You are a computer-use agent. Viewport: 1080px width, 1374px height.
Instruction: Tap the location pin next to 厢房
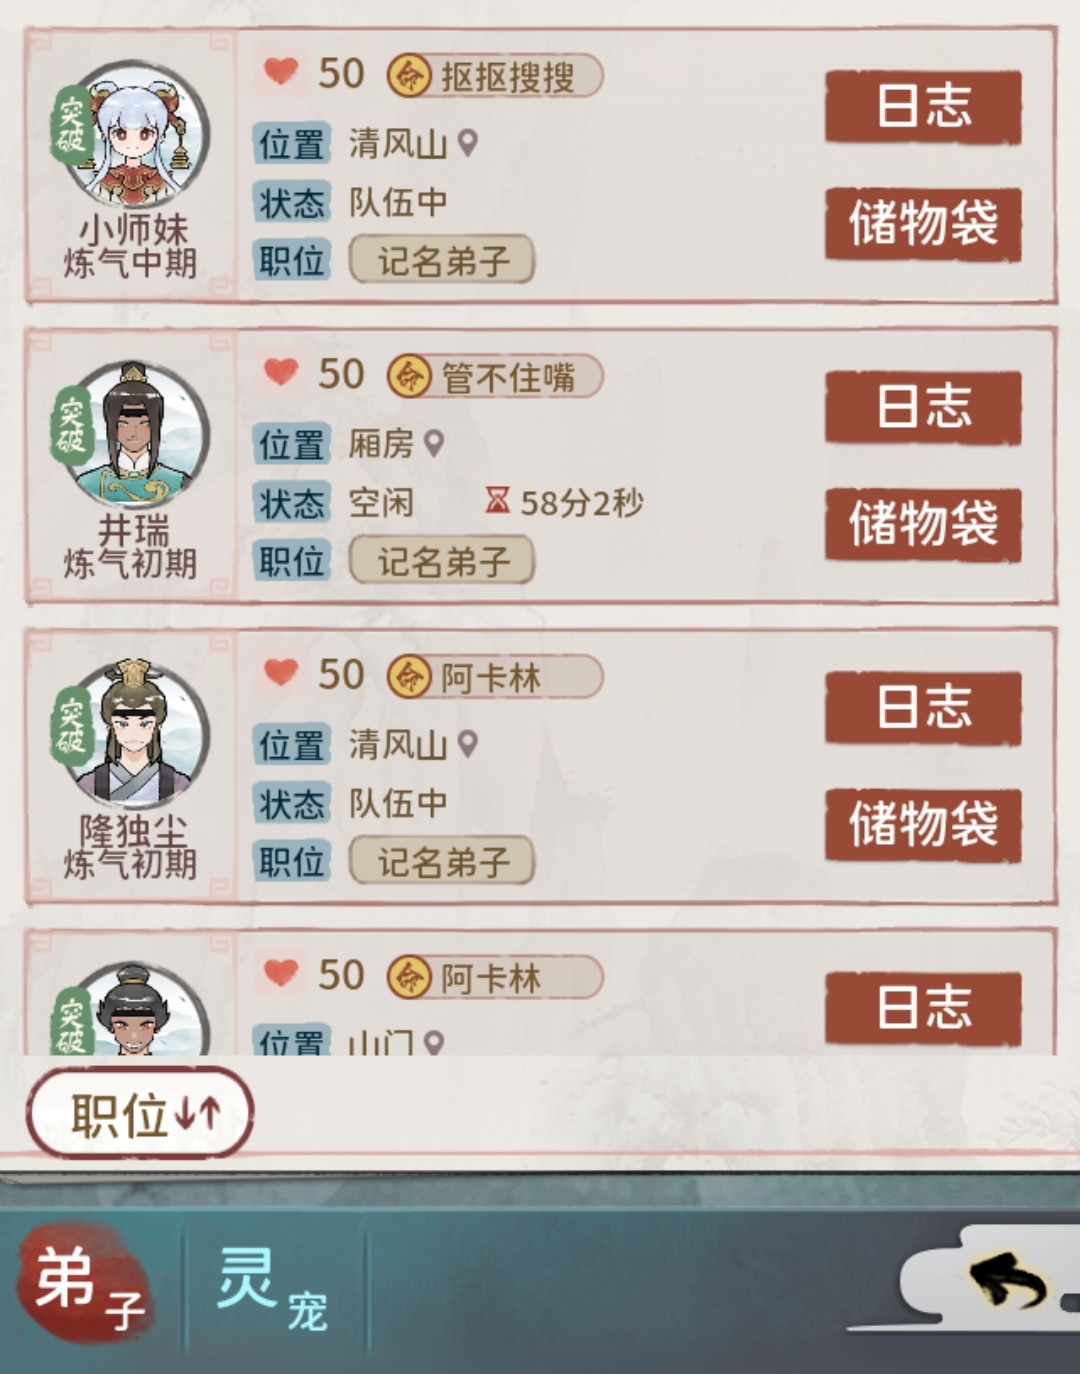(433, 443)
